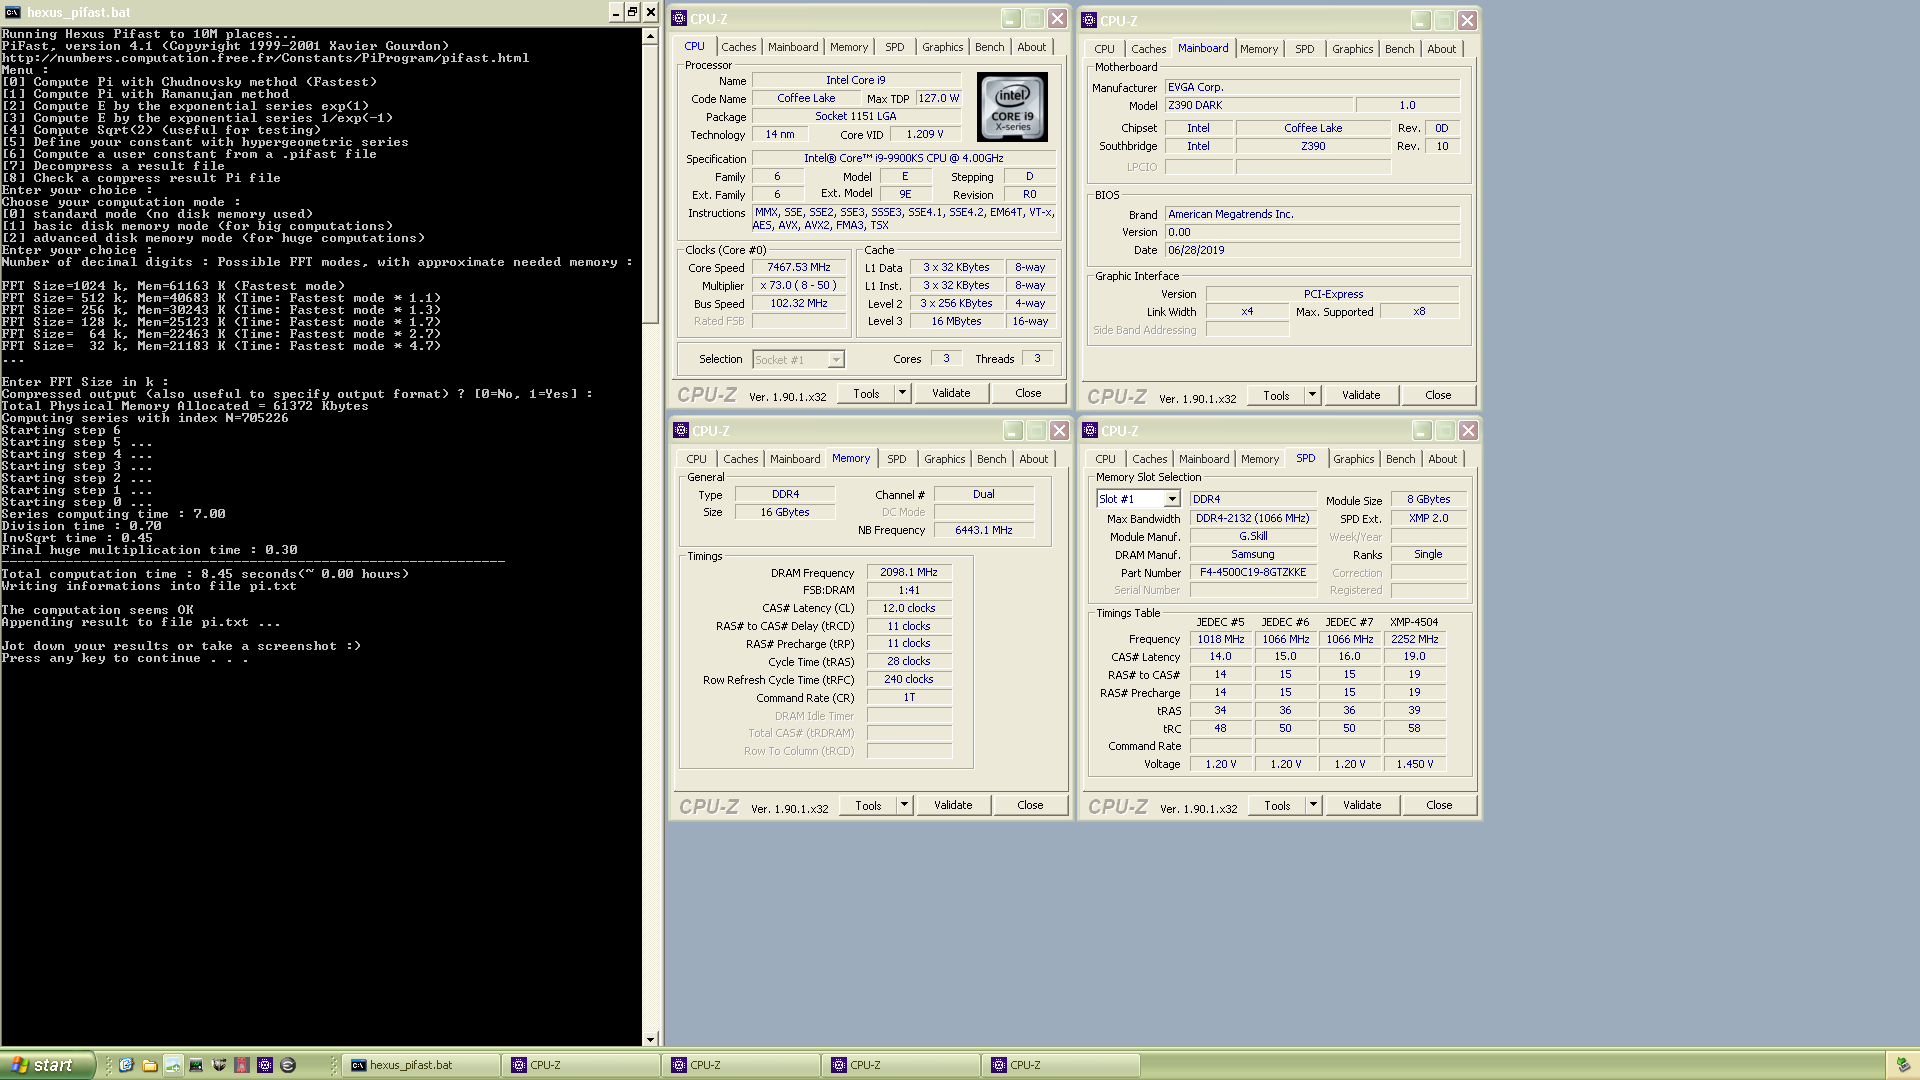The height and width of the screenshot is (1080, 1920).
Task: Switch to hexus_pifast.bat taskbar button
Action: [x=421, y=1065]
